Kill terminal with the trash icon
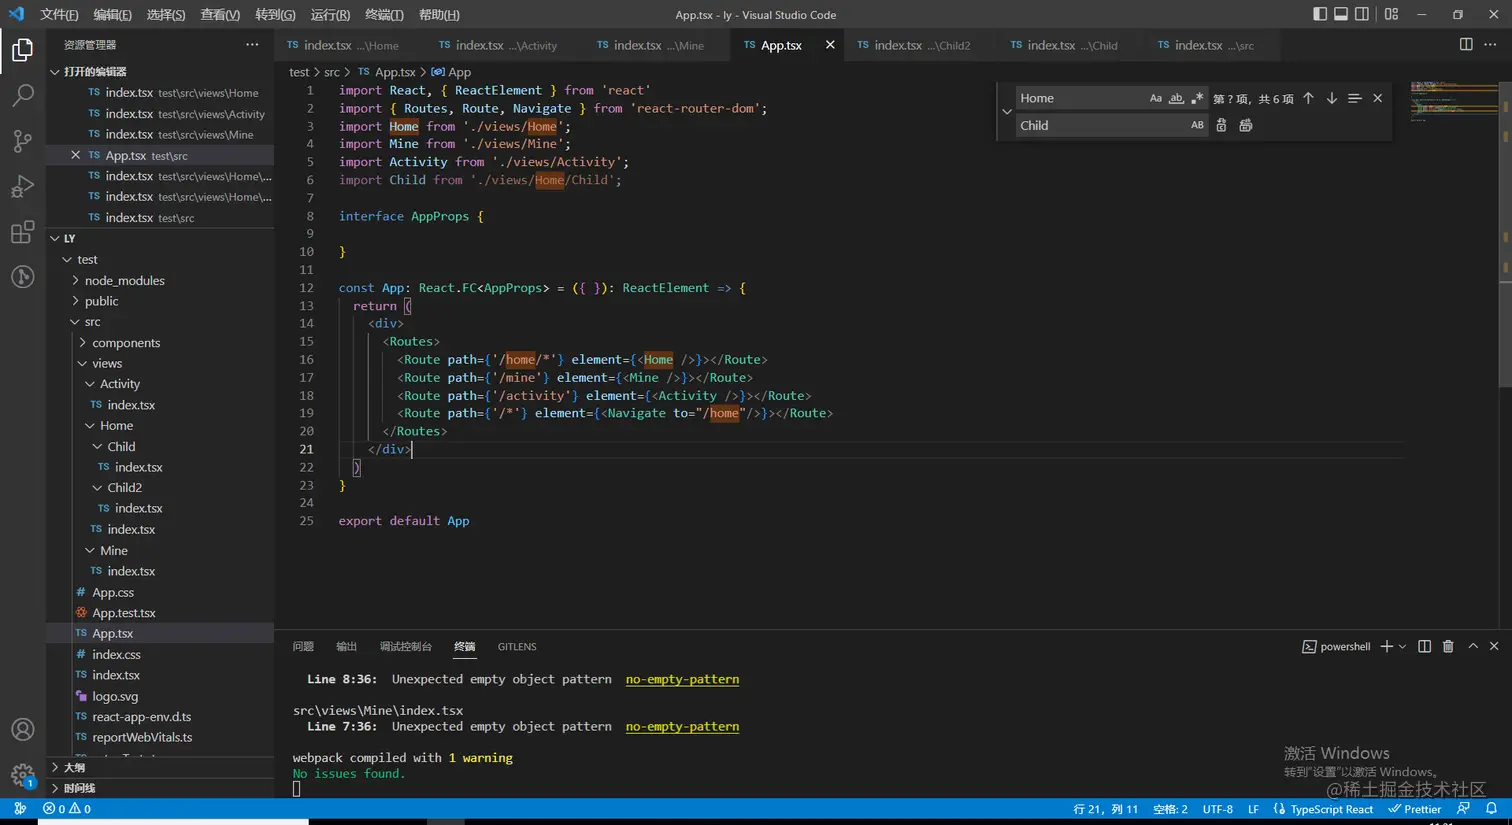Image resolution: width=1512 pixels, height=825 pixels. 1448,647
